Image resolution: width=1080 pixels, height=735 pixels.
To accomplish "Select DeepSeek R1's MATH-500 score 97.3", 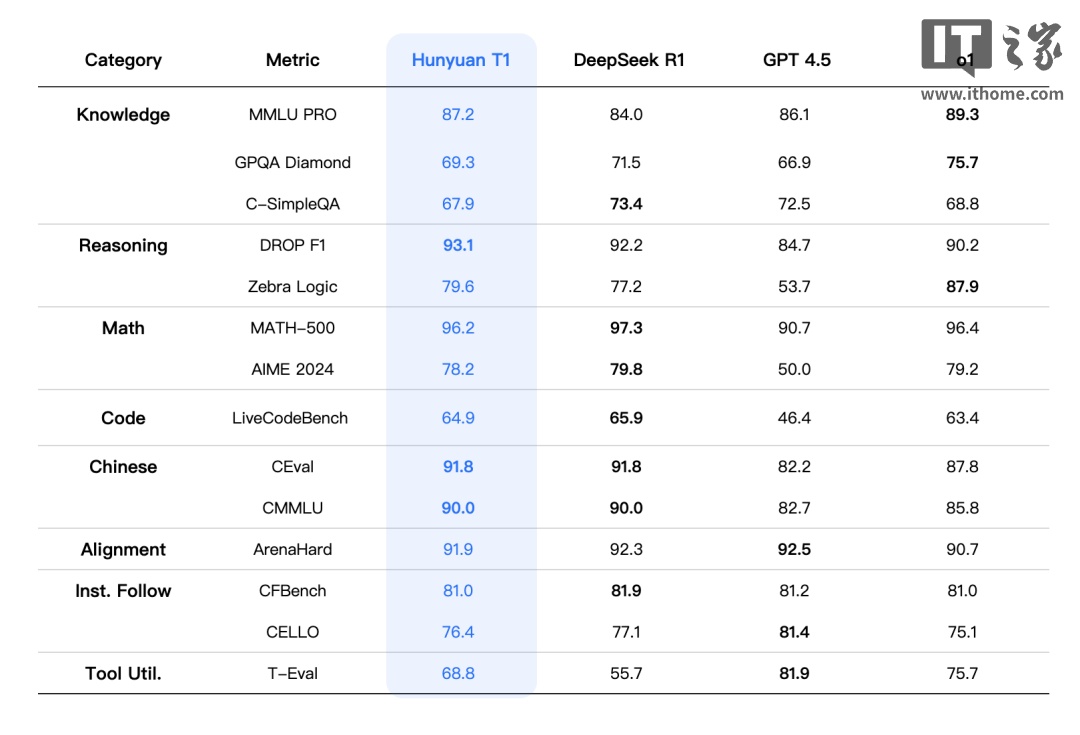I will [x=626, y=328].
